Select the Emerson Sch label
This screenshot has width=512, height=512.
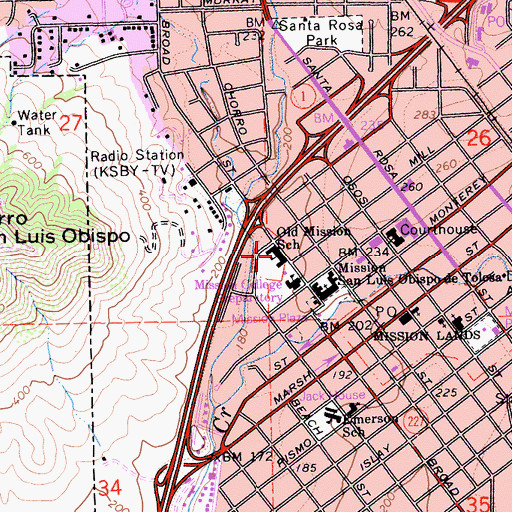370,425
